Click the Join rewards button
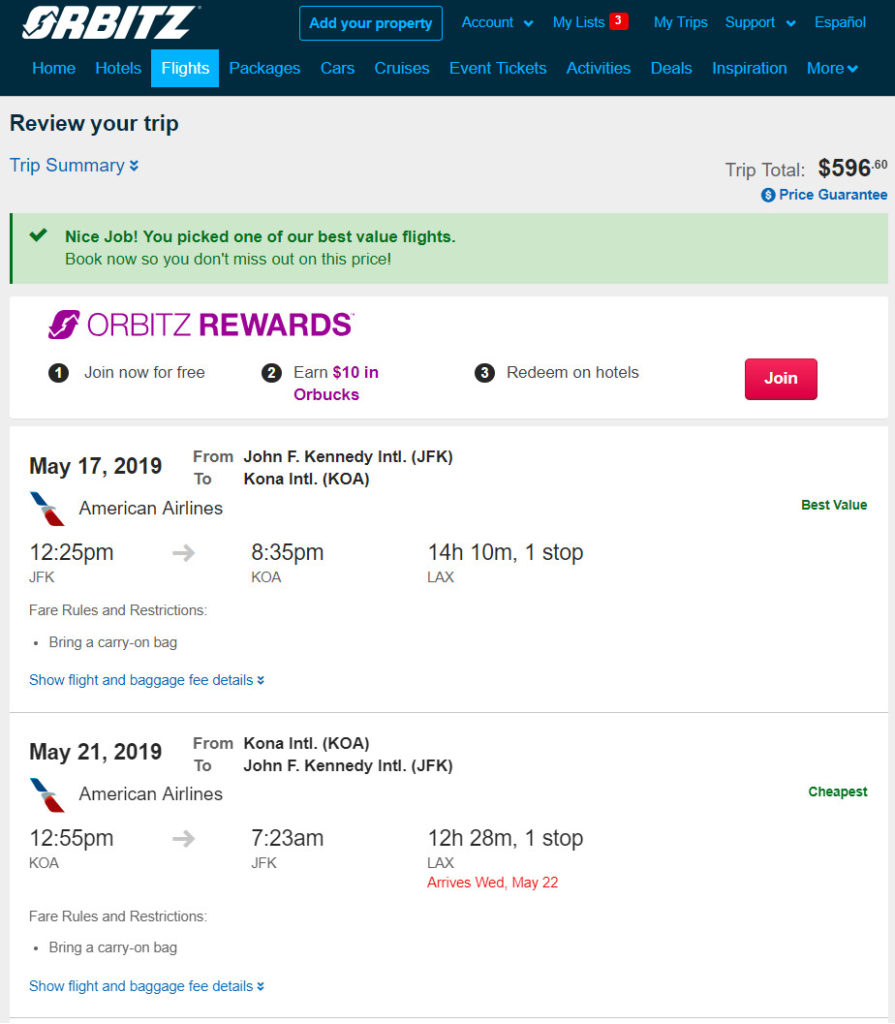 coord(781,379)
